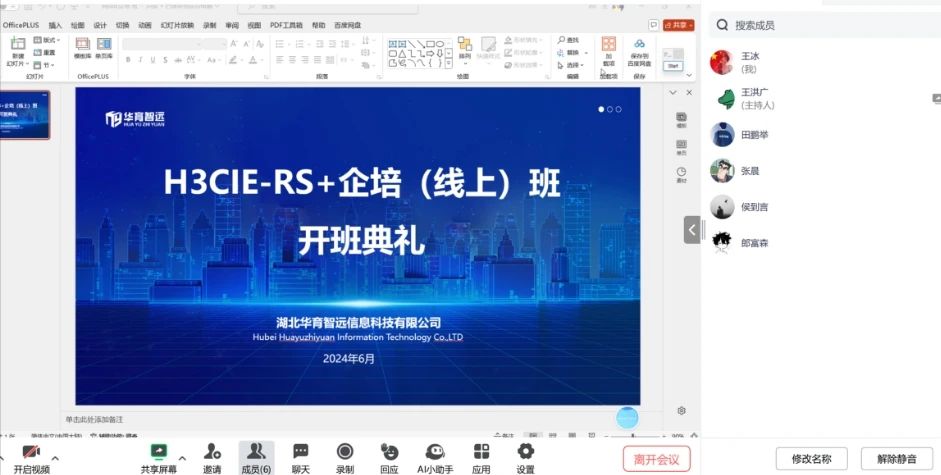The image size is (941, 475).
Task: Open the red 共享 share dropdown
Action: tap(679, 25)
